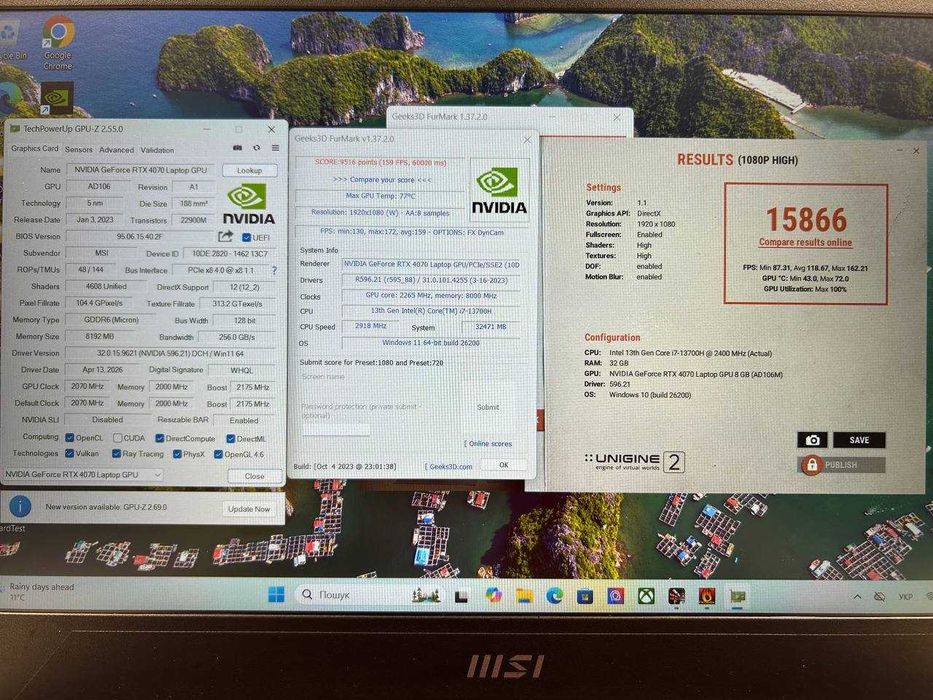Toggle the Vulkan checkbox

coord(70,454)
